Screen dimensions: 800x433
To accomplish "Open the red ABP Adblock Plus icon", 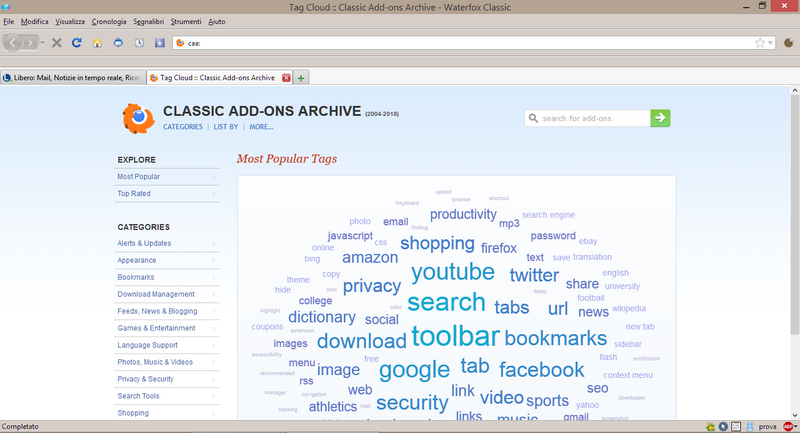I will 789,426.
